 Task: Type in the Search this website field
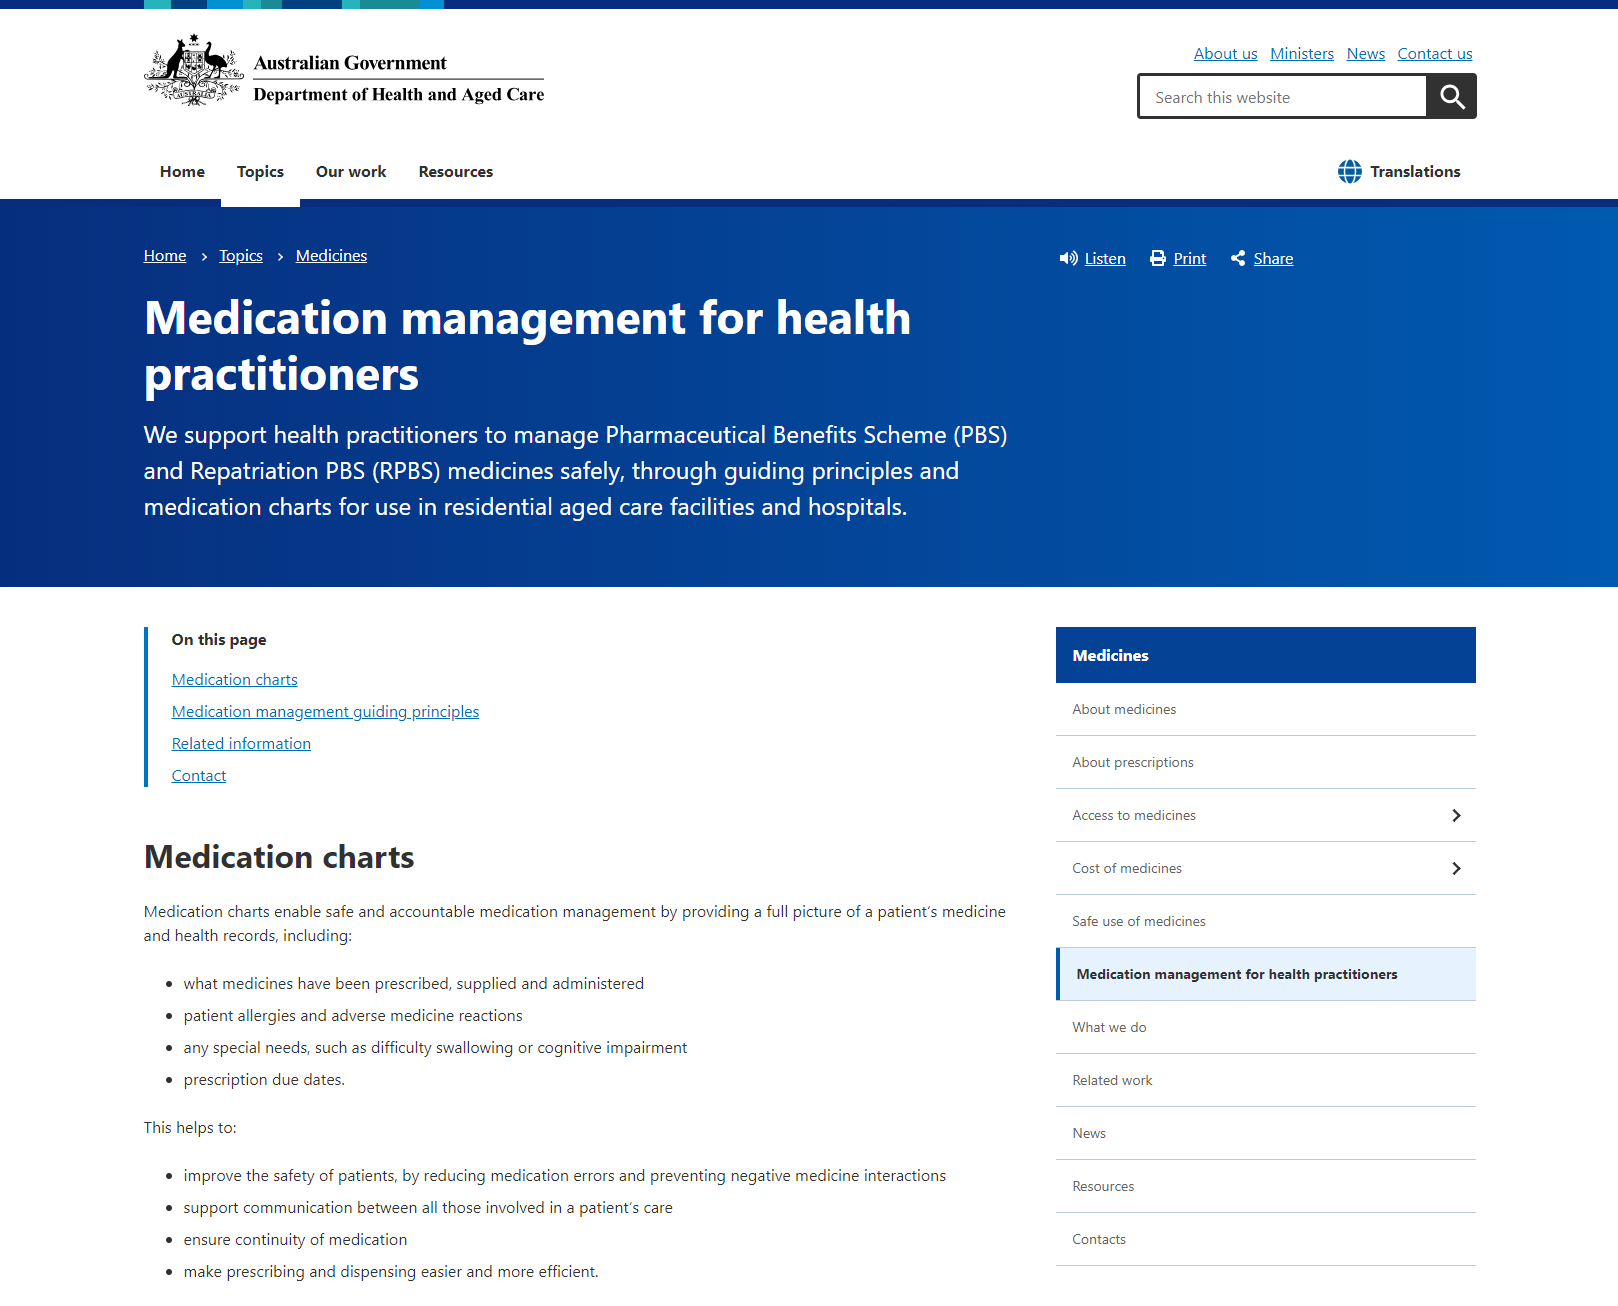tap(1282, 97)
